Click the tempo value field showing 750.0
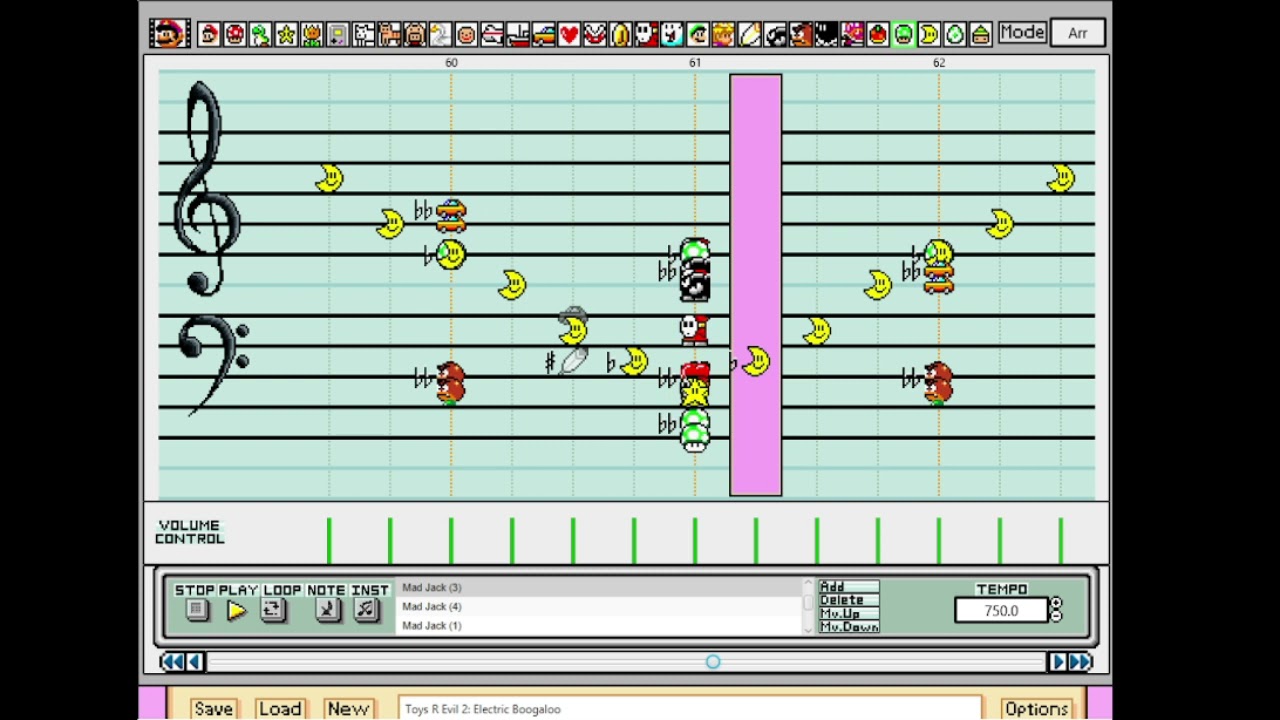The height and width of the screenshot is (720, 1280). pyautogui.click(x=1001, y=611)
